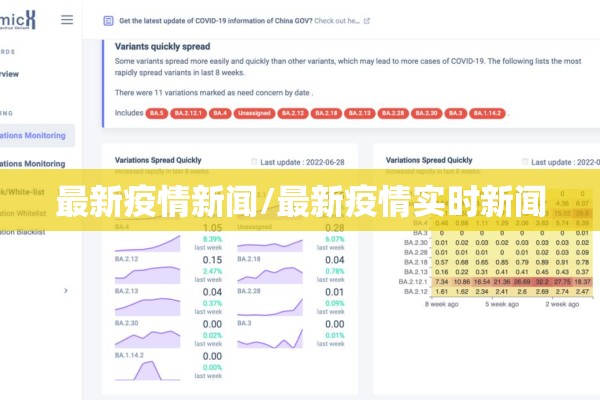Click the BA.2.28 sparkline chart
Image resolution: width=600 pixels, height=400 pixels.
270,307
